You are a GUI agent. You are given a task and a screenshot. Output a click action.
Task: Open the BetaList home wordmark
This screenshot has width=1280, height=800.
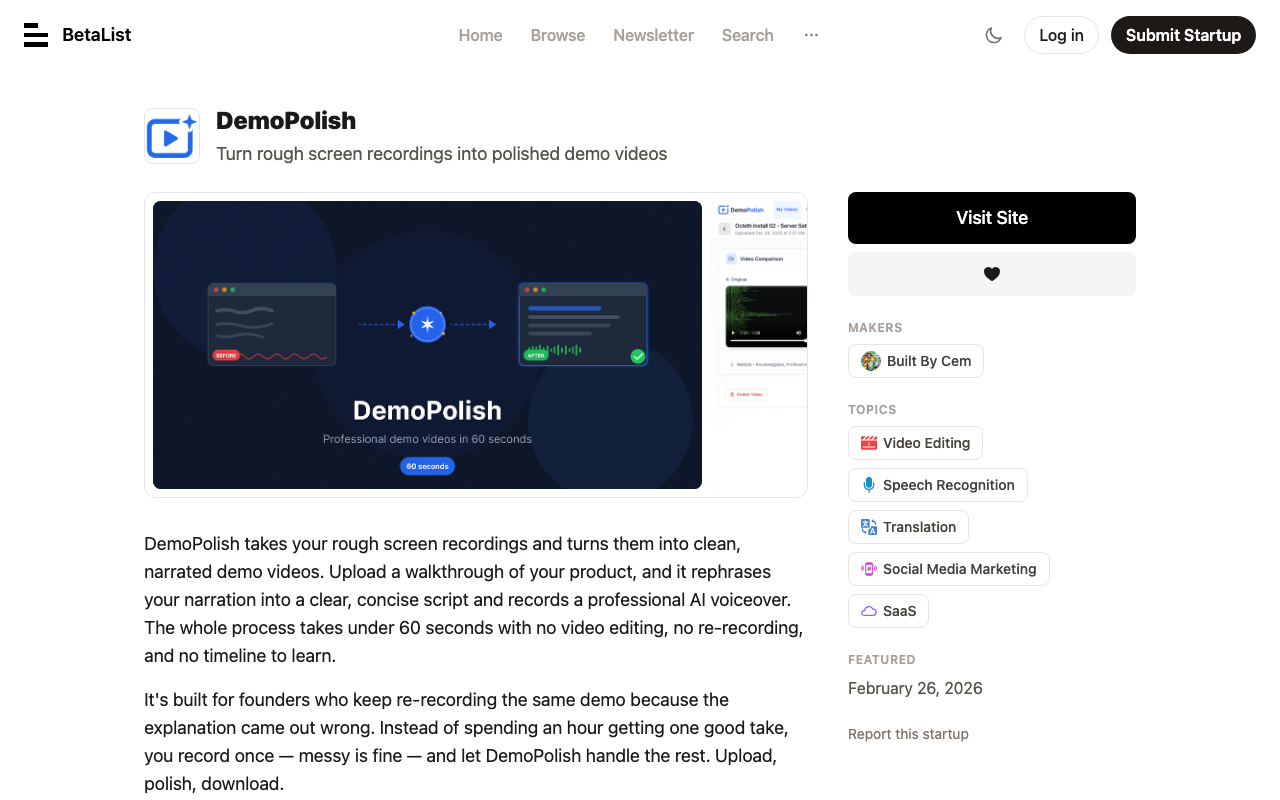pyautogui.click(x=96, y=35)
